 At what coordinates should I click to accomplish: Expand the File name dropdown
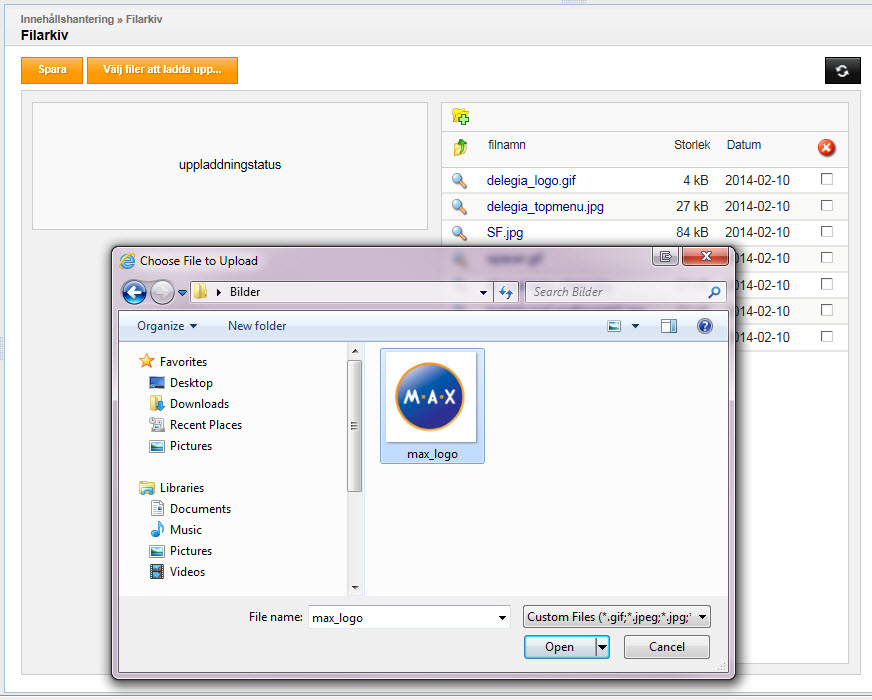click(x=502, y=618)
